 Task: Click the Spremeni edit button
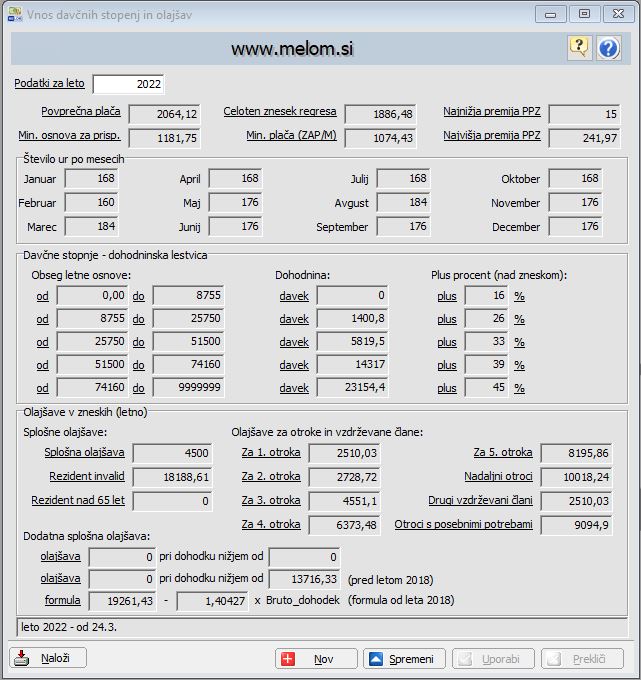click(402, 659)
